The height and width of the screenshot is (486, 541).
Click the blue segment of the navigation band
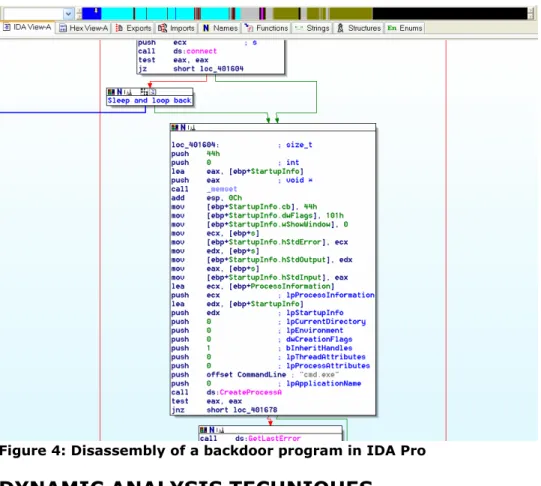pos(91,13)
